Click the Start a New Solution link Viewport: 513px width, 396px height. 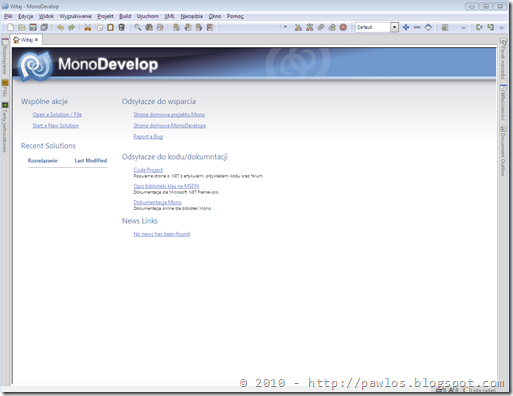(x=56, y=125)
